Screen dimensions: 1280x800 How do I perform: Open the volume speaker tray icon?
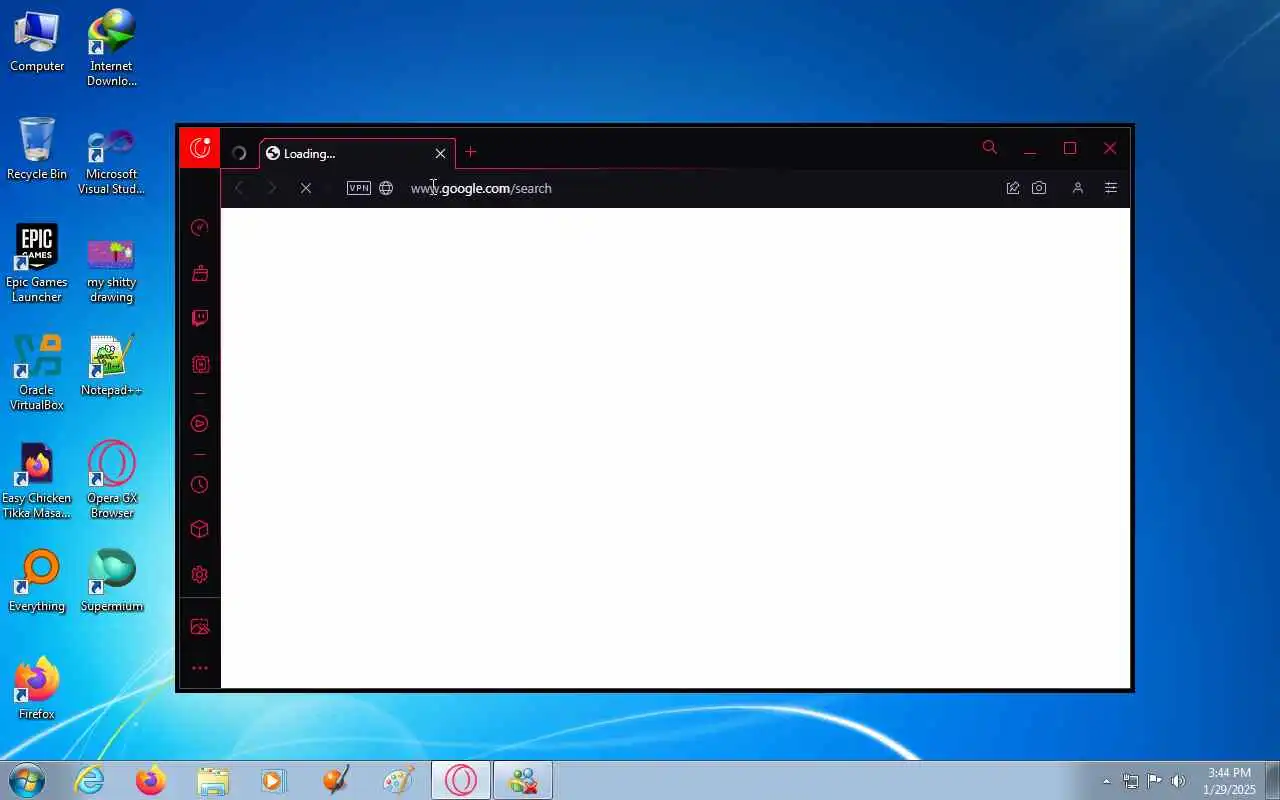coord(1178,781)
